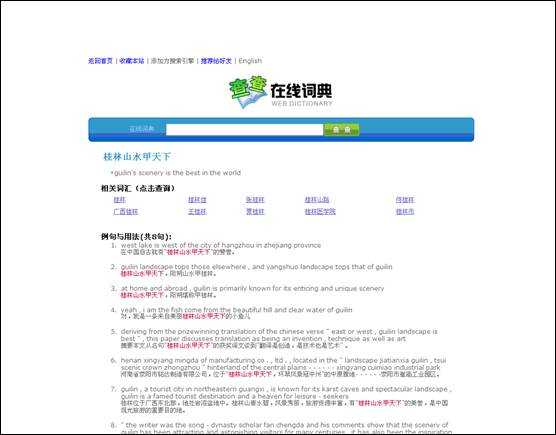The width and height of the screenshot is (556, 435).
Task: Focus the dictionary search input field
Action: (x=245, y=129)
